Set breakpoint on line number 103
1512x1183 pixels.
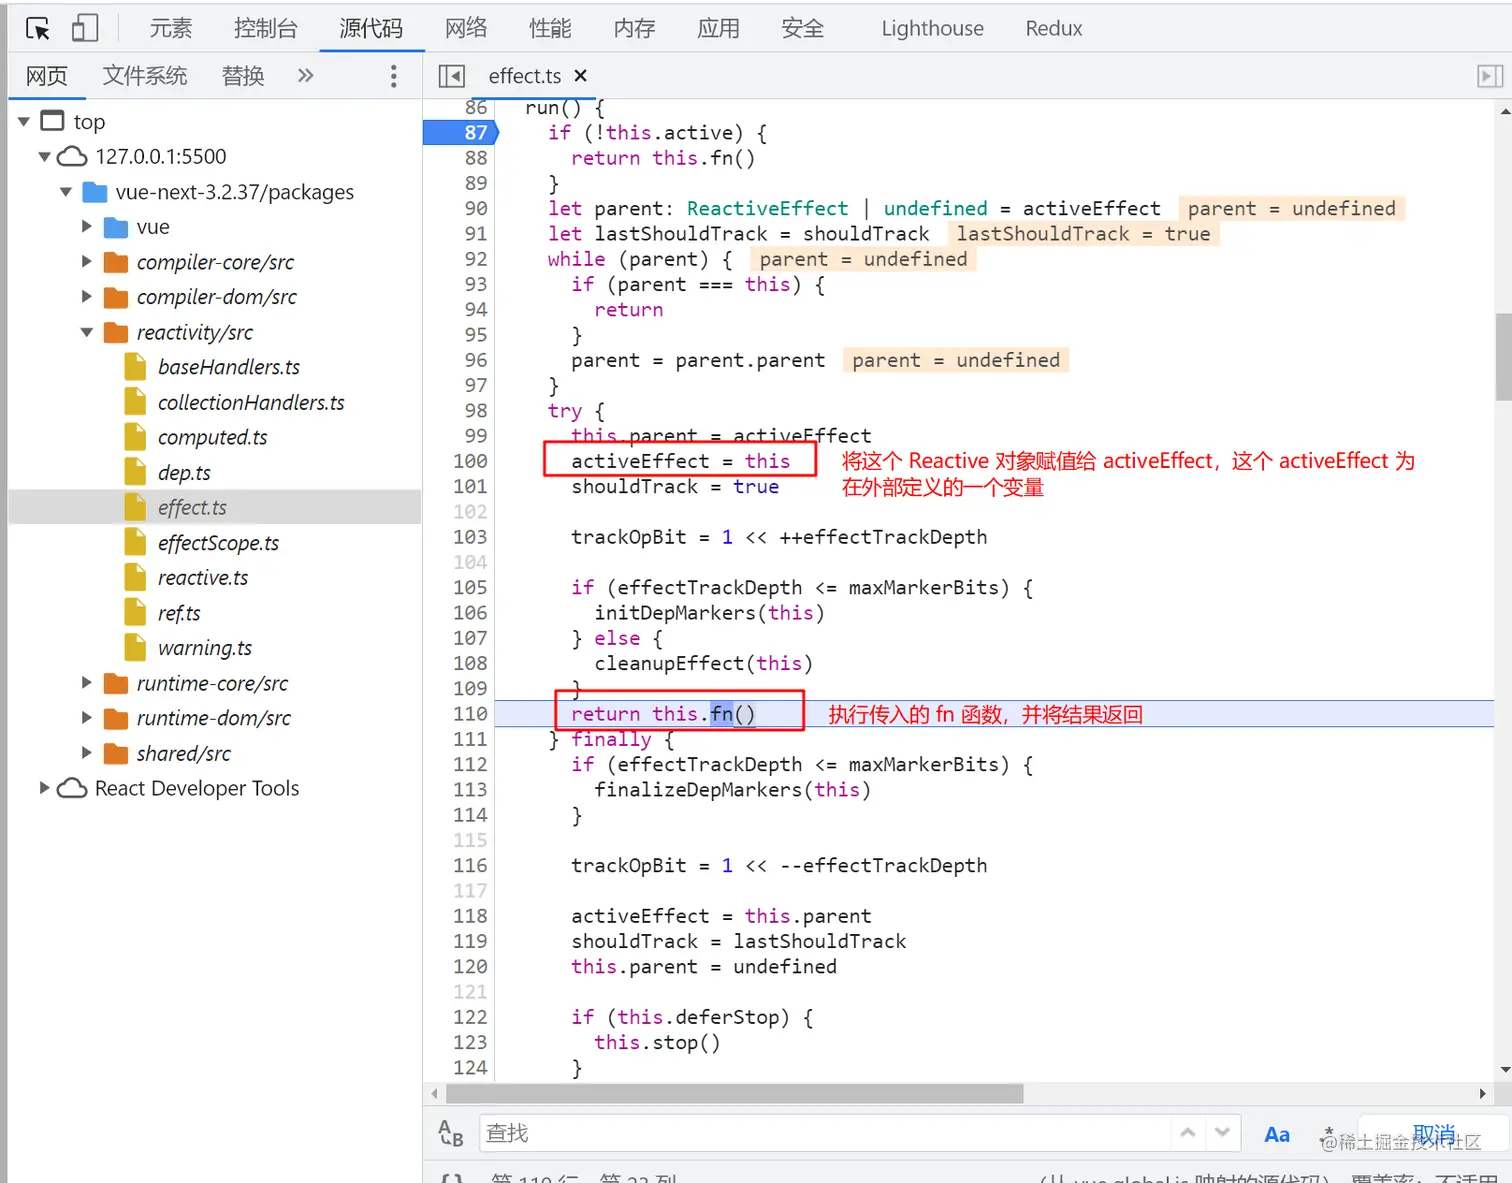coord(470,537)
